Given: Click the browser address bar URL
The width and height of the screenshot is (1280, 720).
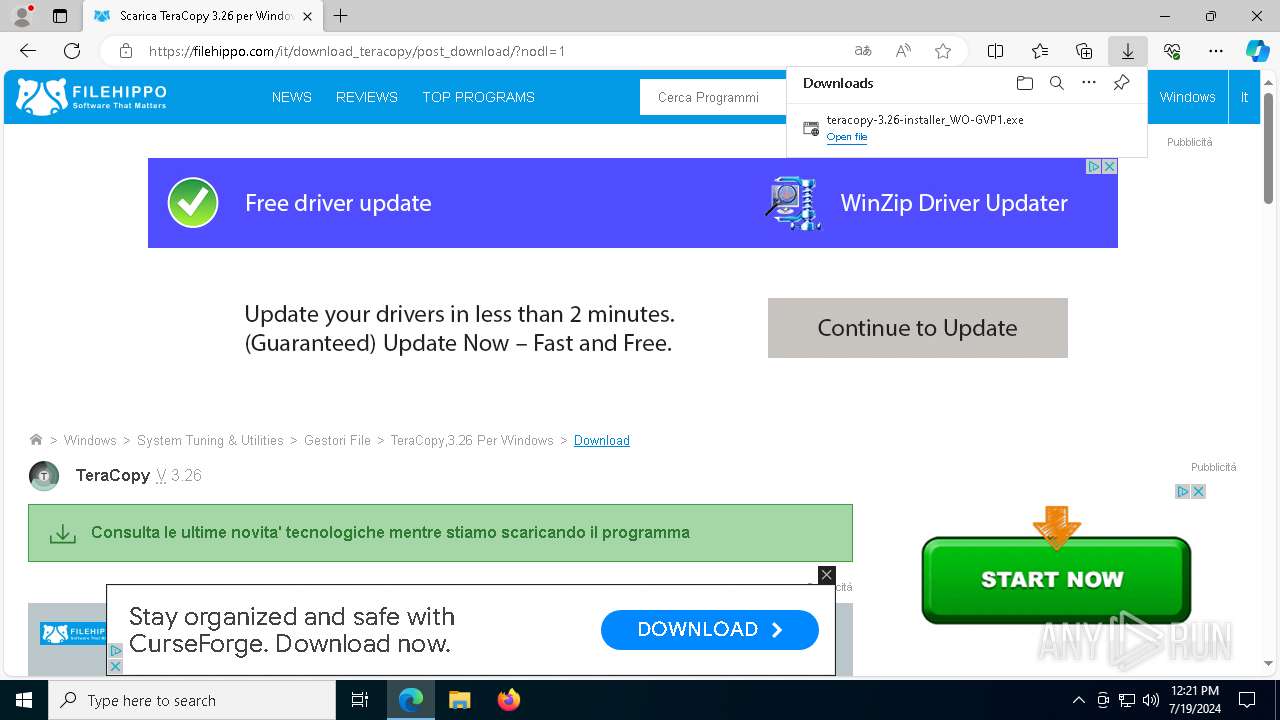Looking at the screenshot, I should 357,51.
